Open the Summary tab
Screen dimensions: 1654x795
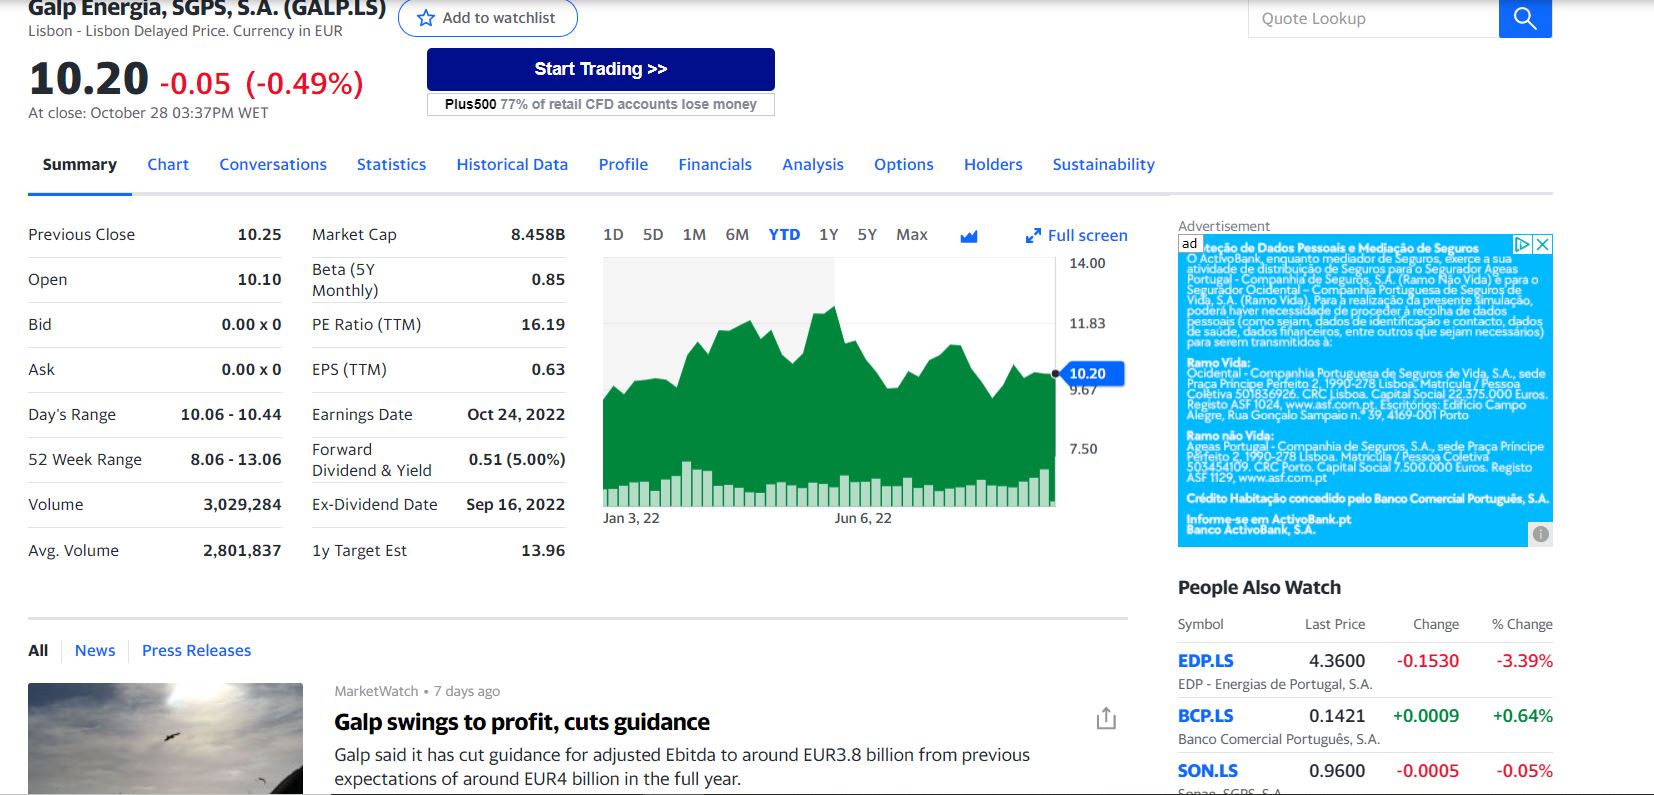pyautogui.click(x=80, y=165)
